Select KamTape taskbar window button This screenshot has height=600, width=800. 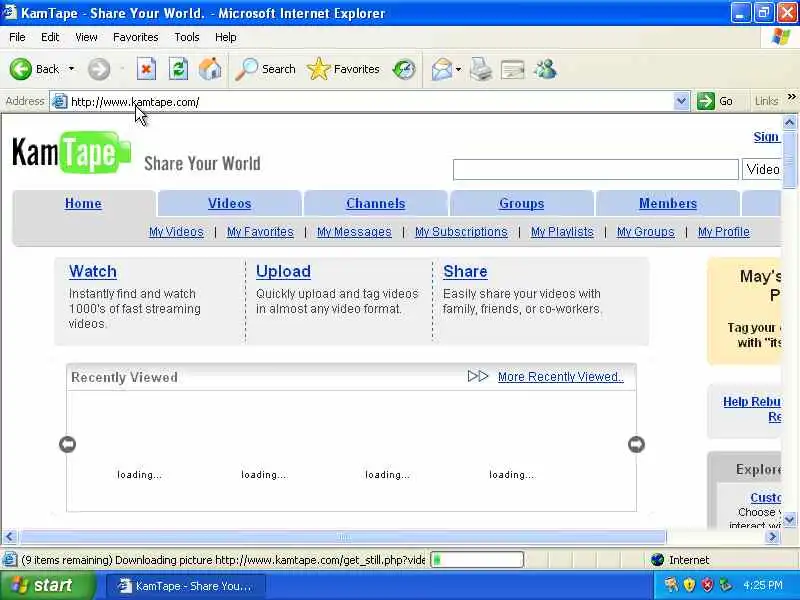point(186,586)
